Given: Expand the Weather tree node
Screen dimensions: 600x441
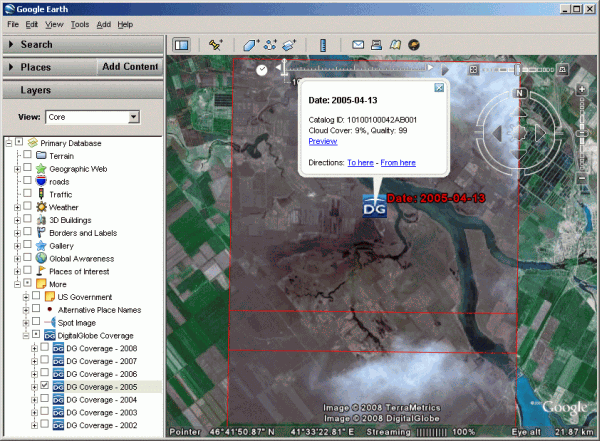Looking at the screenshot, I should tap(17, 207).
